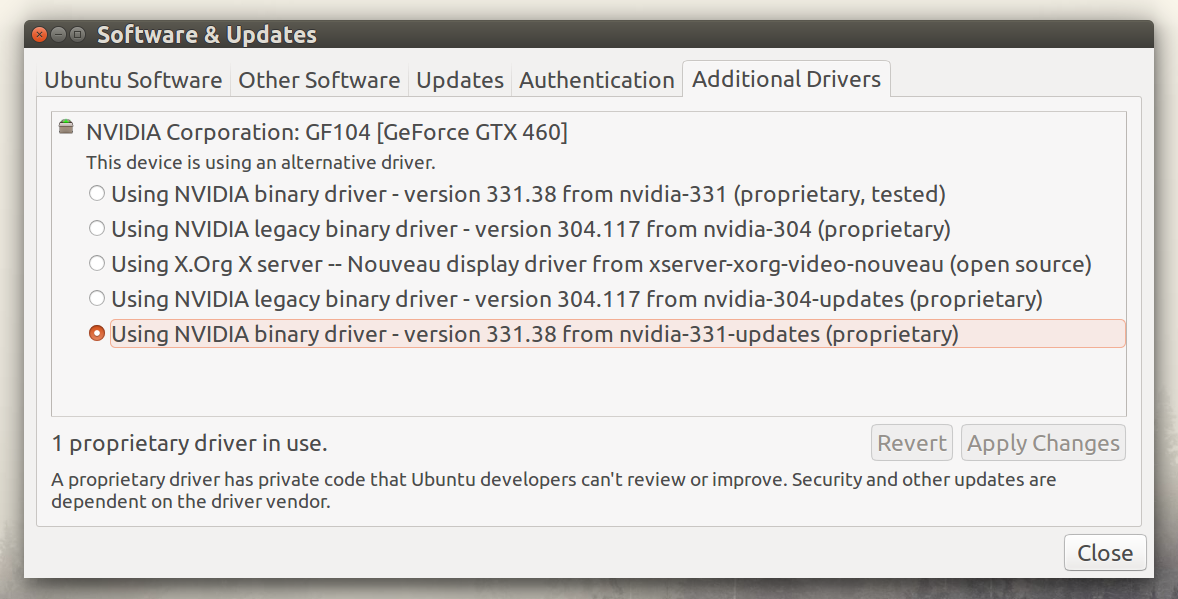Screen dimensions: 1178x599
Task: Open the Authentication tab
Action: coord(597,80)
